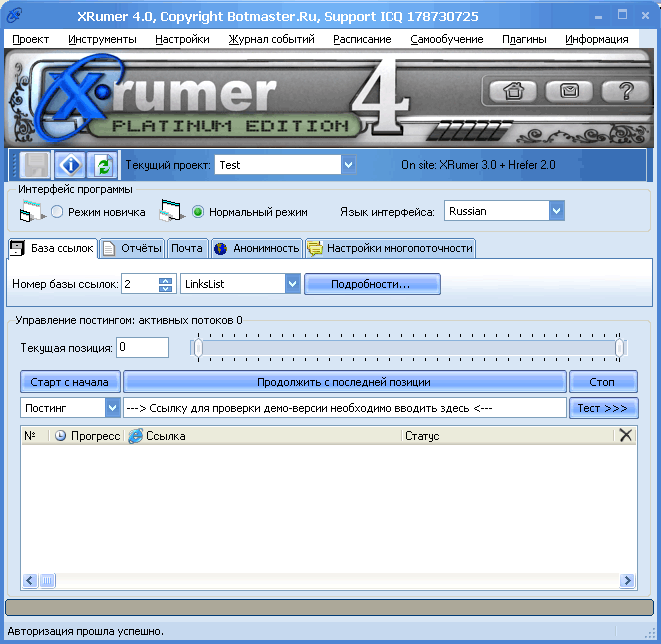Click the Номер базы ссылок number field
Screen dimensions: 661x644
pos(140,284)
